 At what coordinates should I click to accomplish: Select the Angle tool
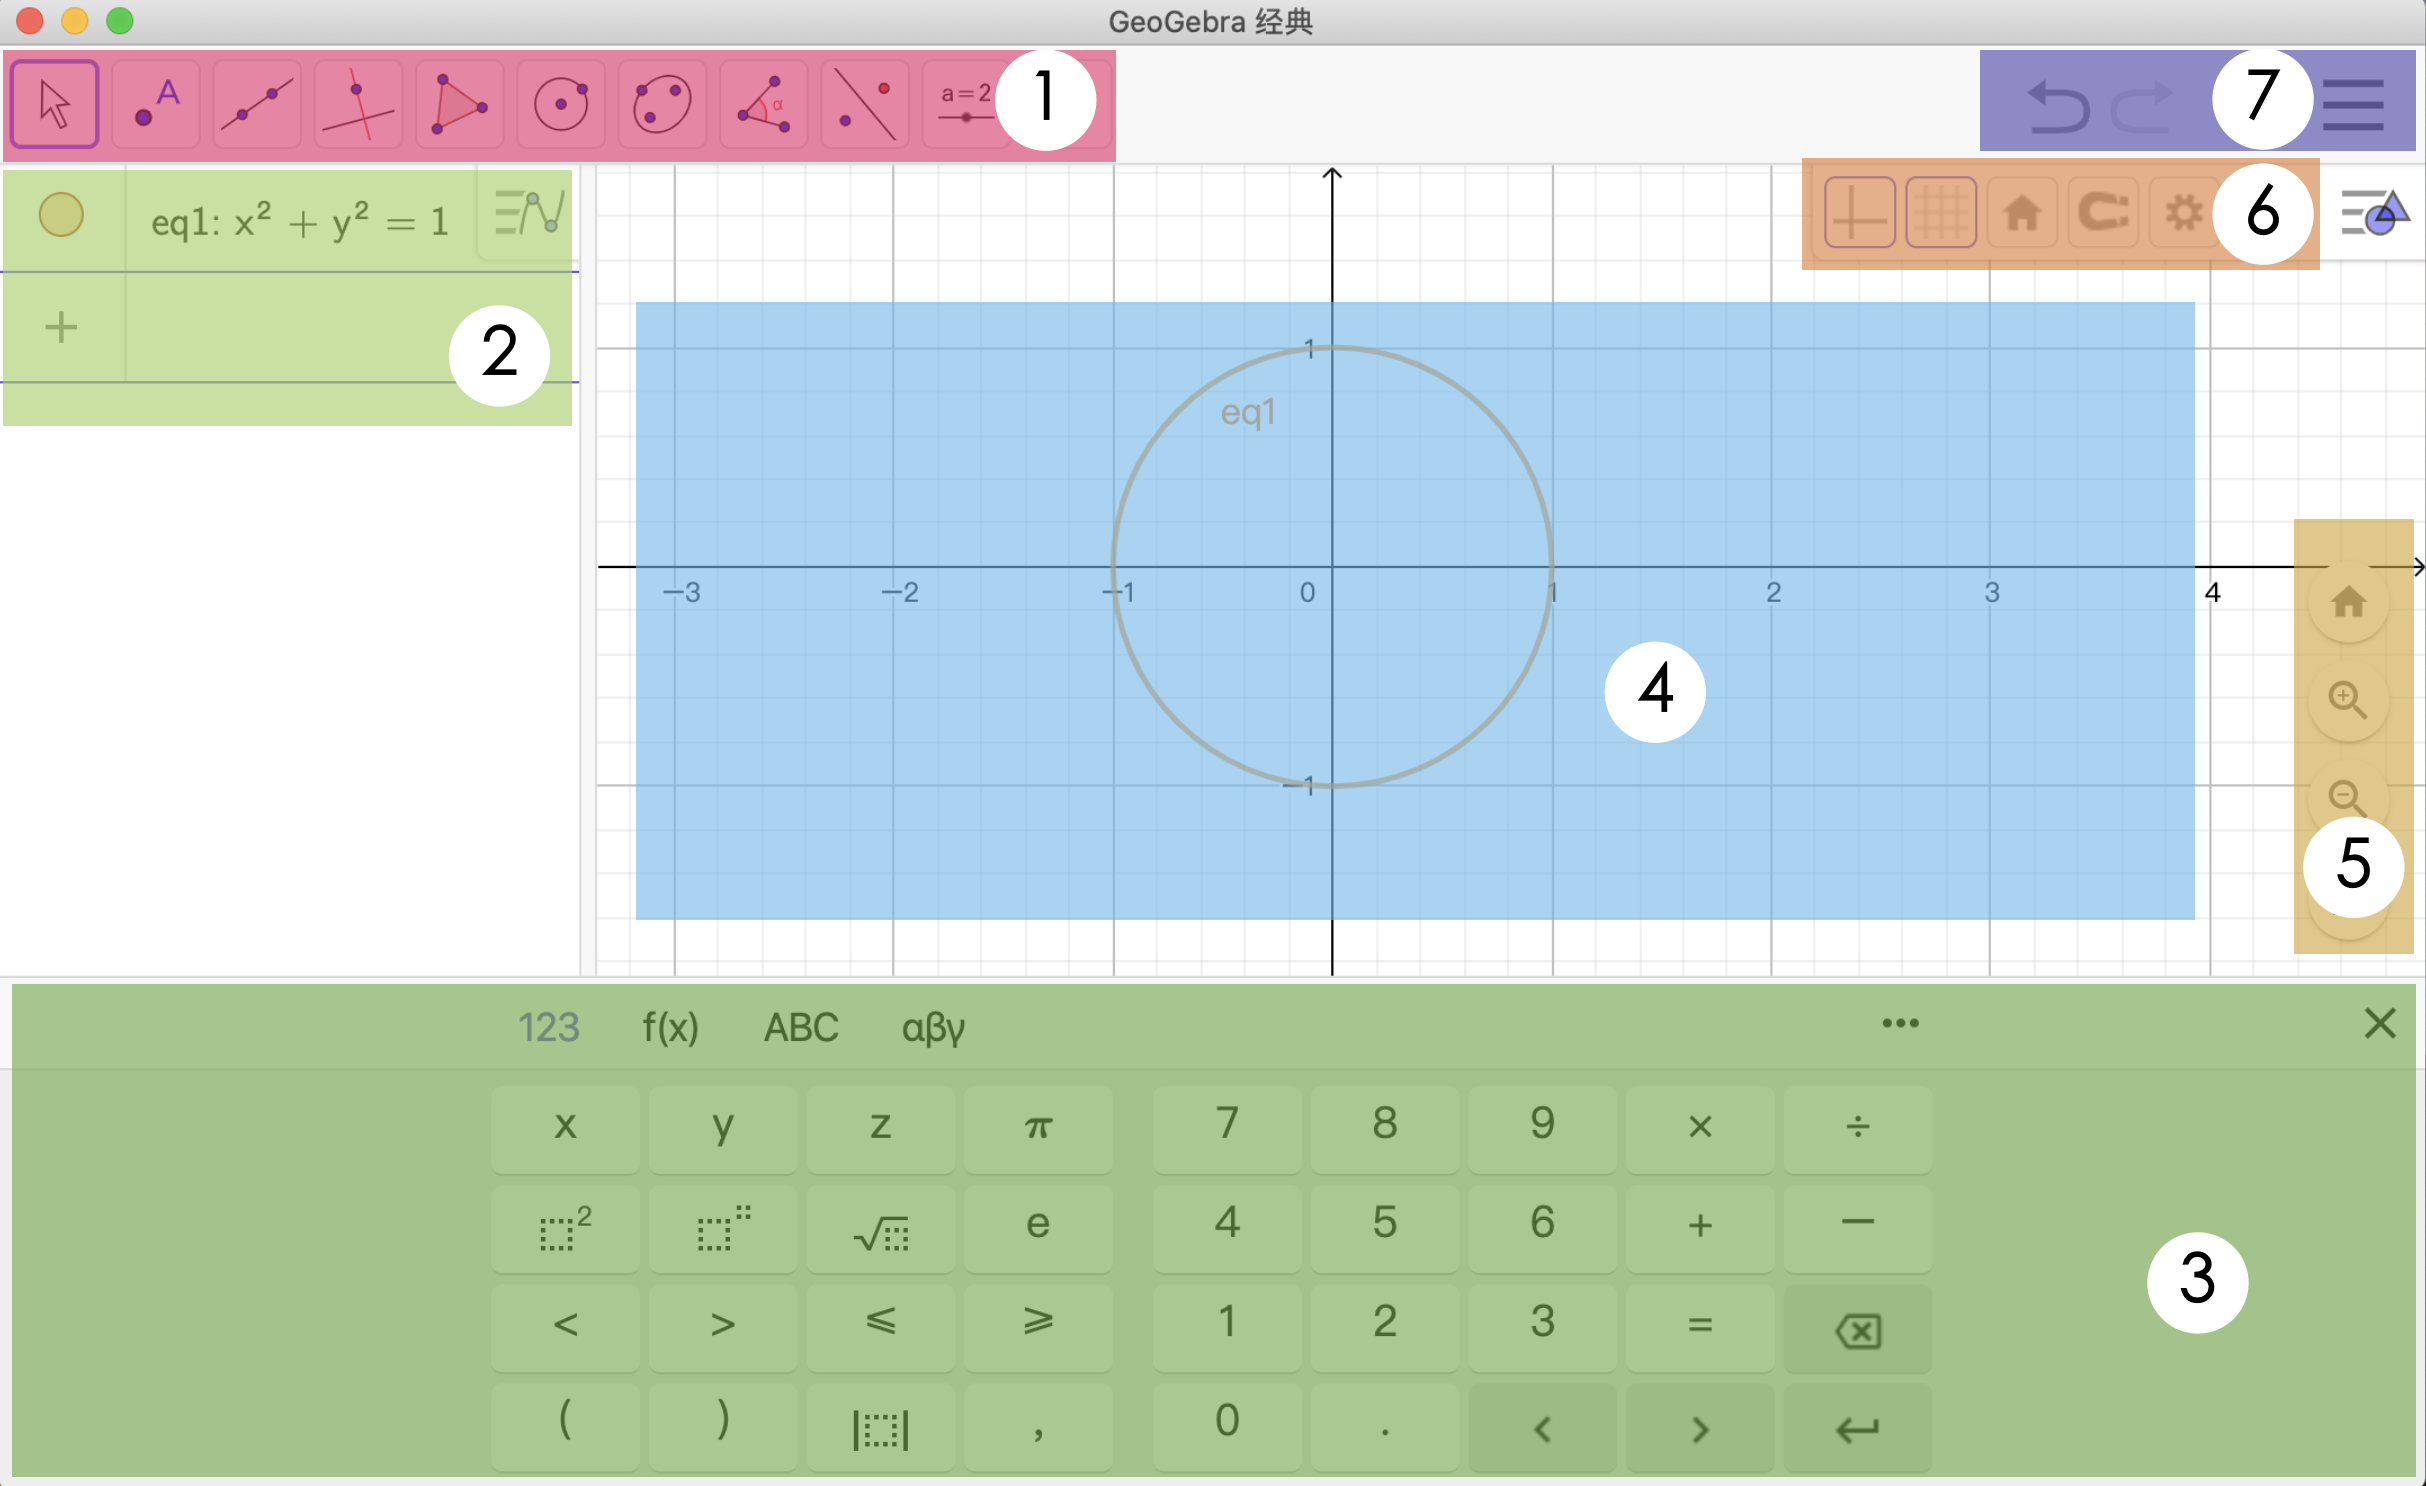[763, 104]
